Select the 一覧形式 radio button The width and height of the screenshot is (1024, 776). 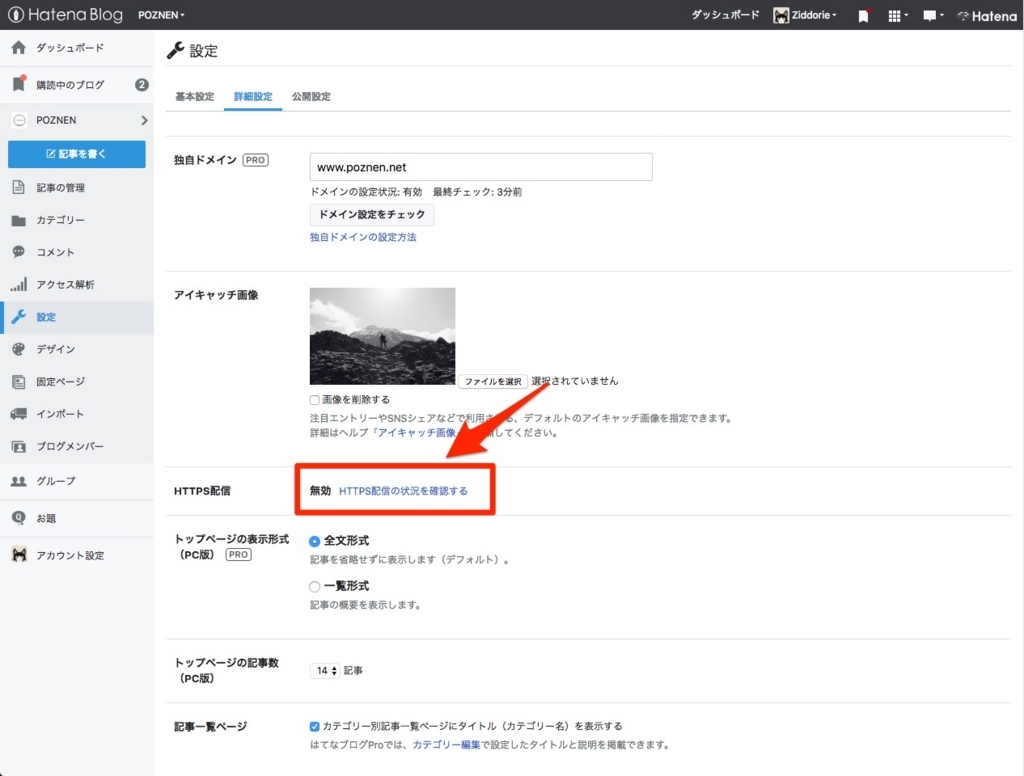[315, 585]
